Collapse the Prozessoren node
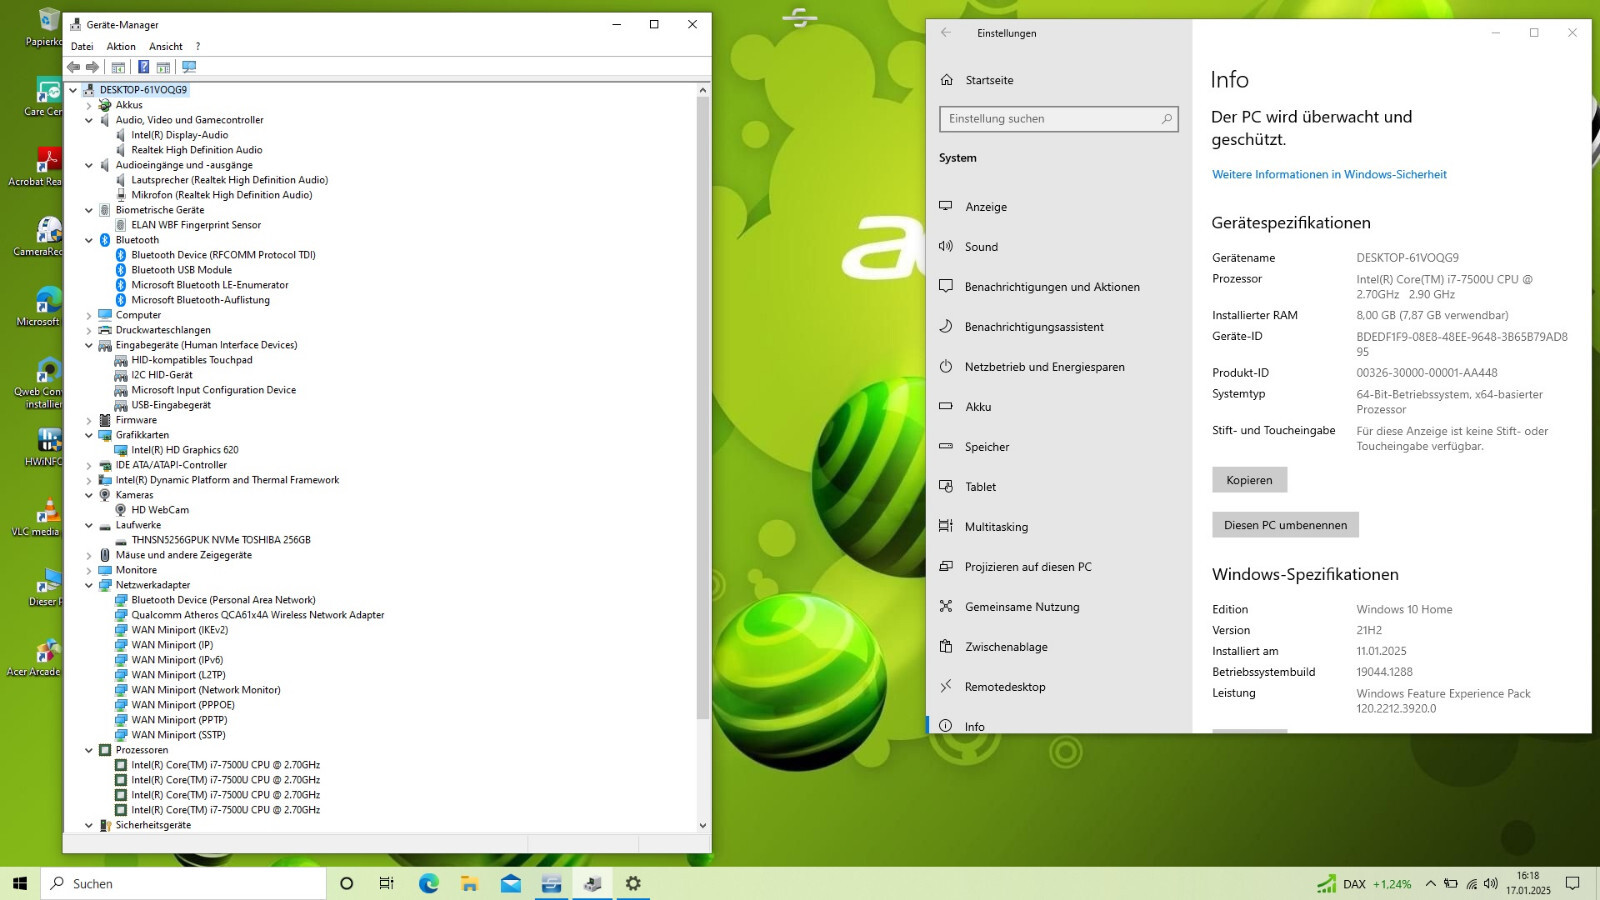 89,750
